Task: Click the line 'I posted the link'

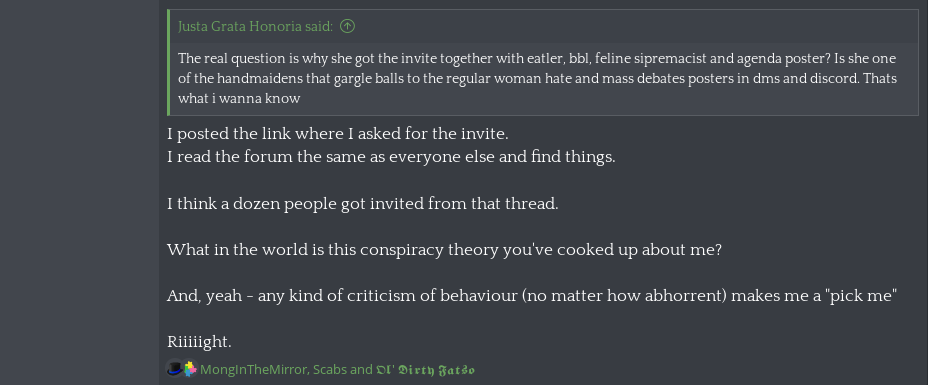Action: (x=338, y=134)
